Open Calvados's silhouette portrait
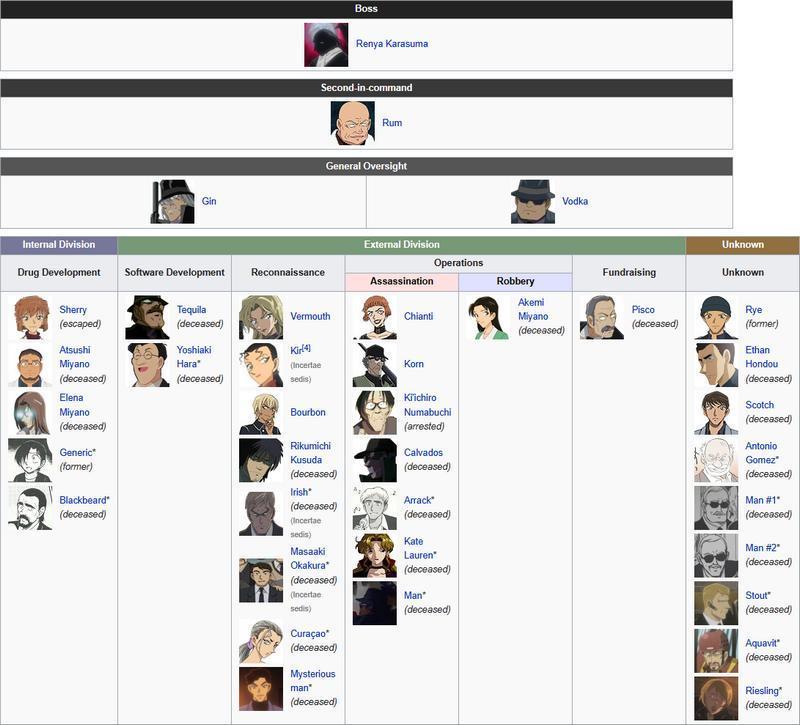The width and height of the screenshot is (800, 725). [x=374, y=460]
